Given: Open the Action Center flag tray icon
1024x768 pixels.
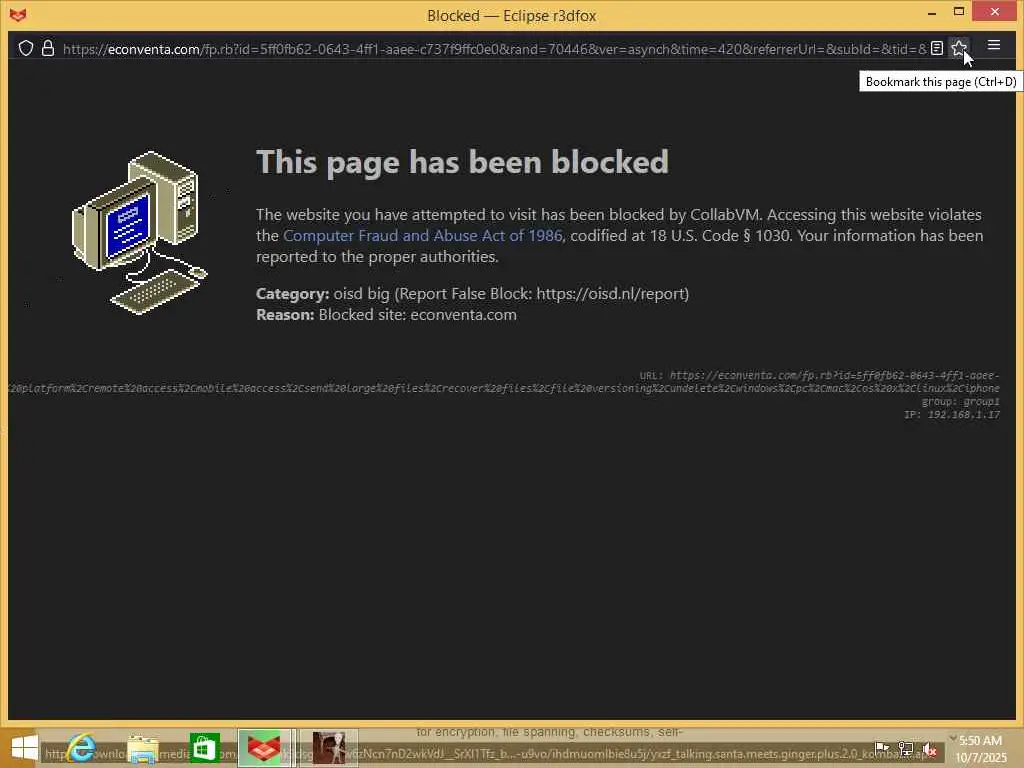Looking at the screenshot, I should [882, 748].
